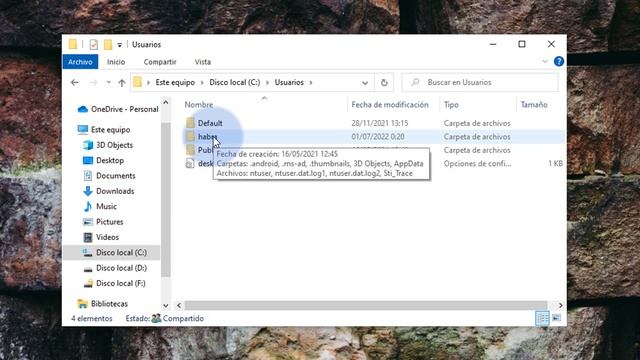This screenshot has width=640, height=360.
Task: Click the horizontal scrollbar right arrow
Action: 560,305
